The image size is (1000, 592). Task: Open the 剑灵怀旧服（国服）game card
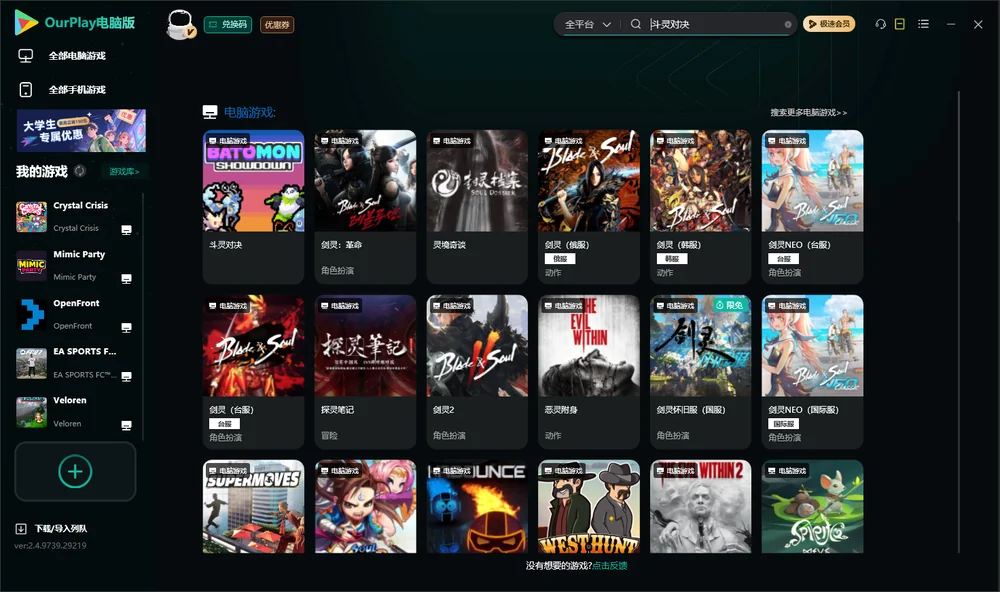(701, 372)
